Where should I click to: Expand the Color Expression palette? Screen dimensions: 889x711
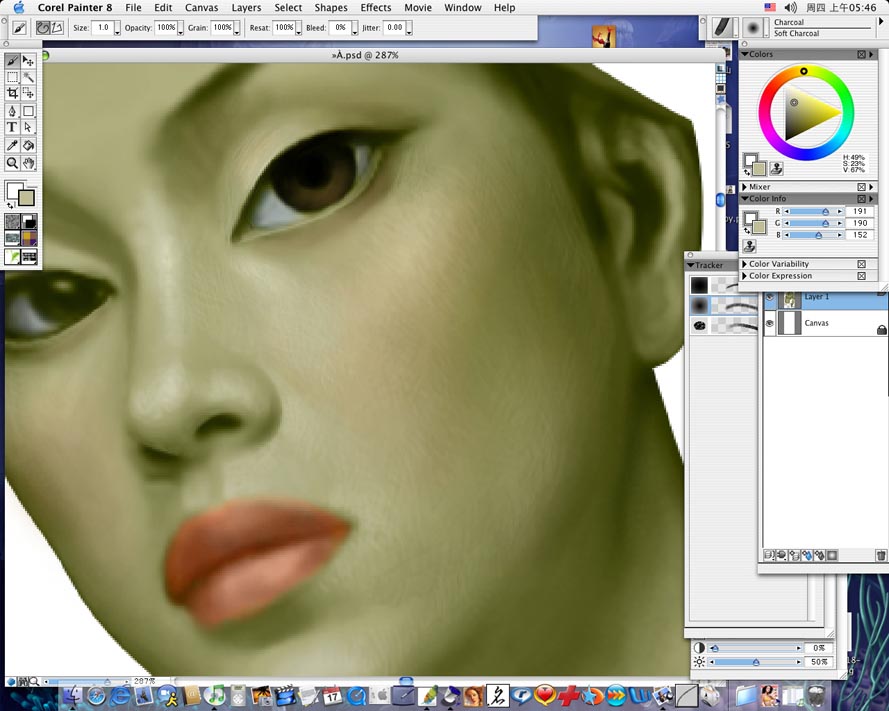coord(745,276)
